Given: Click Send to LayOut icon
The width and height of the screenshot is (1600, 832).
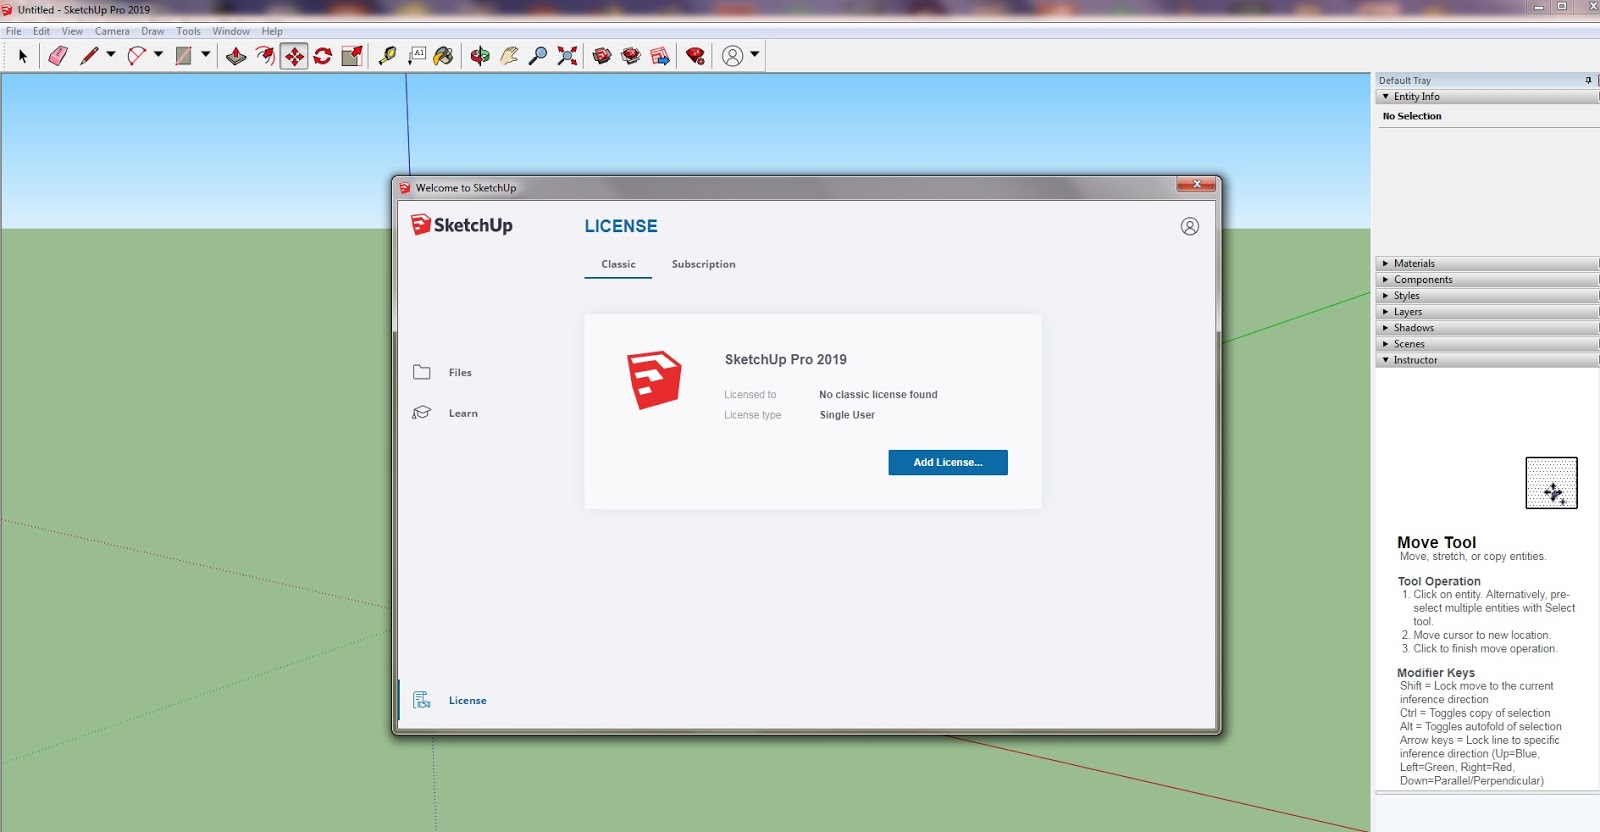Looking at the screenshot, I should point(660,56).
